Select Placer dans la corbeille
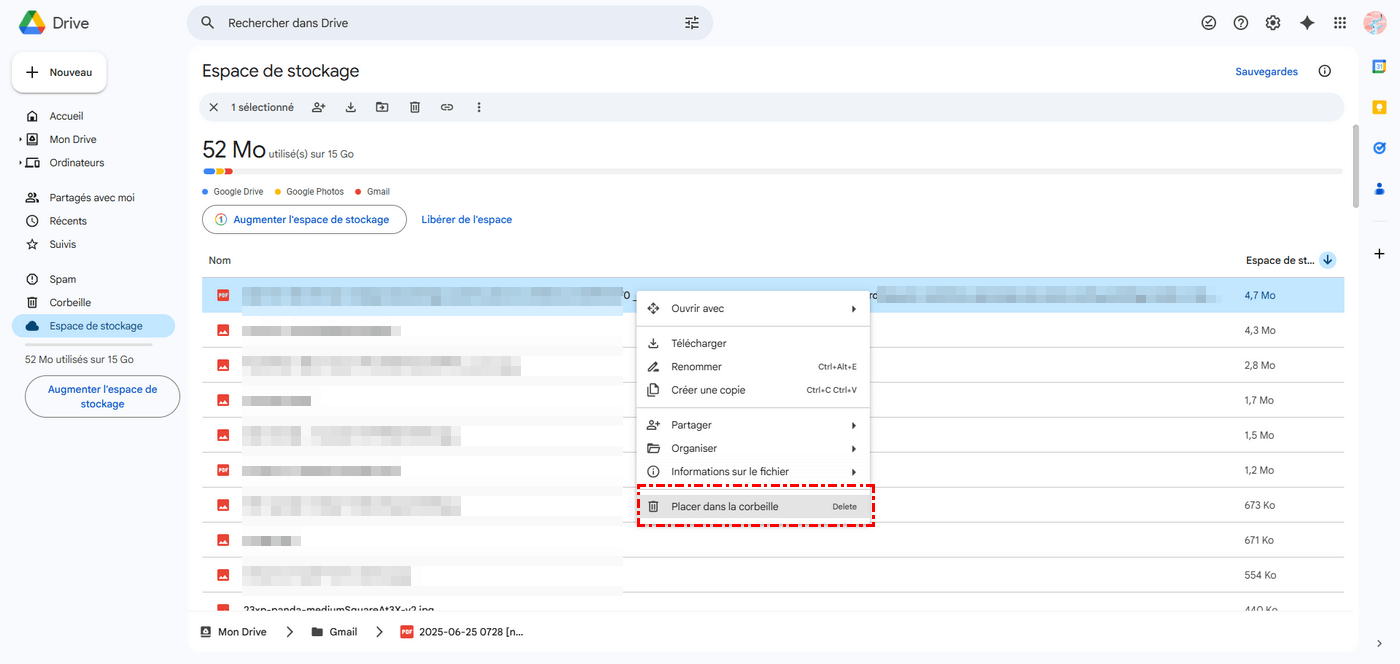1400x664 pixels. [753, 506]
